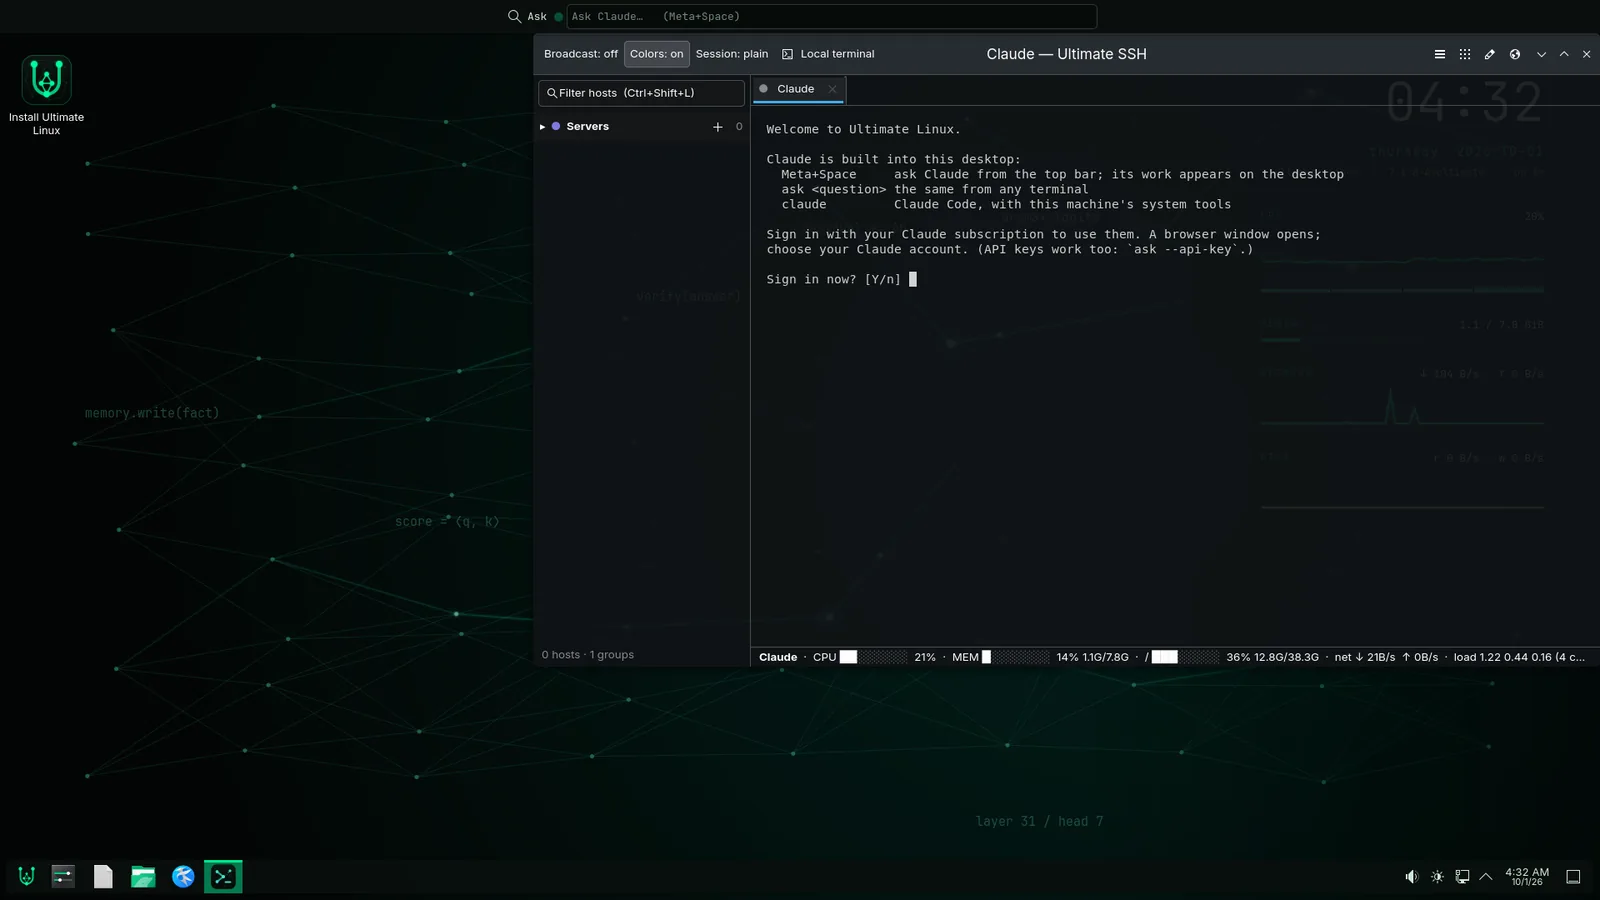The height and width of the screenshot is (900, 1600).
Task: Click the MEM usage bar in status bar
Action: (x=1016, y=657)
